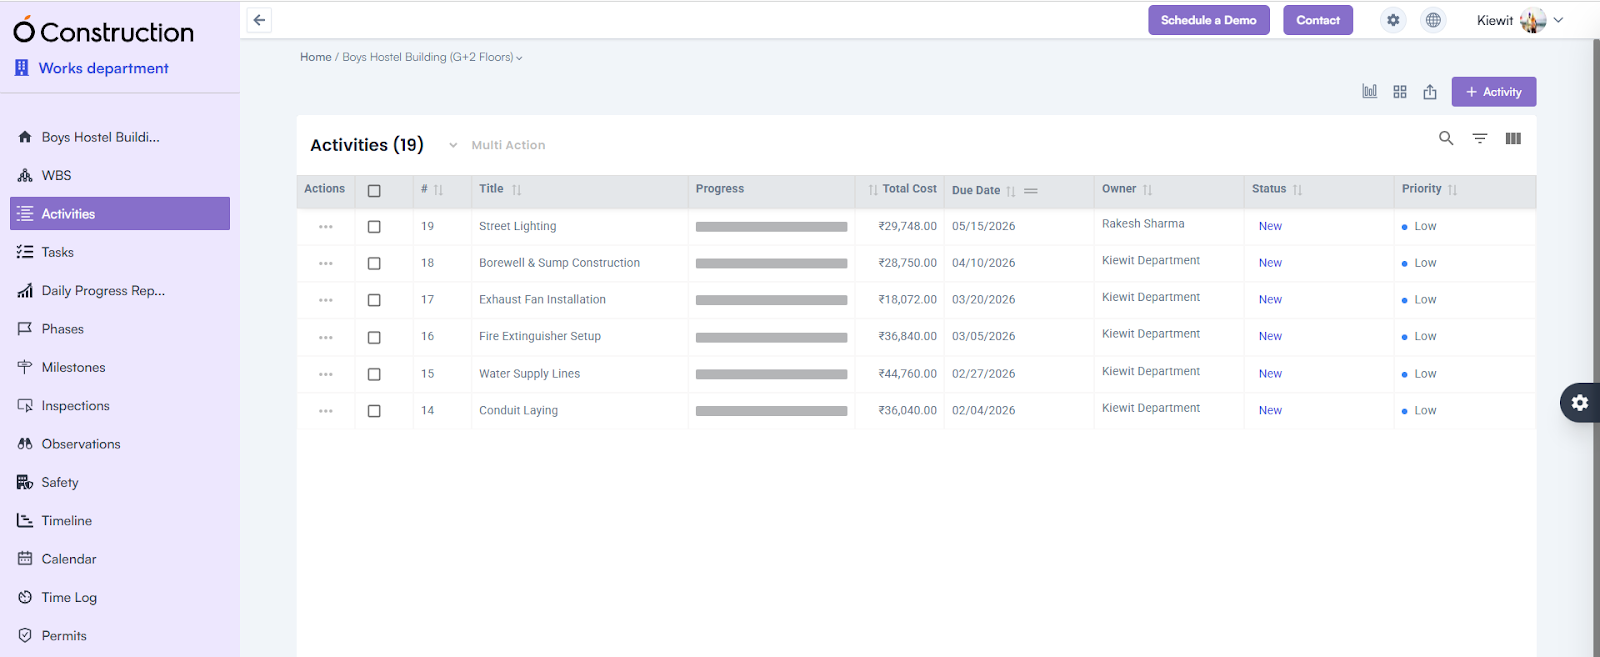The height and width of the screenshot is (657, 1600).
Task: Select all activities with header checkbox
Action: pos(374,190)
